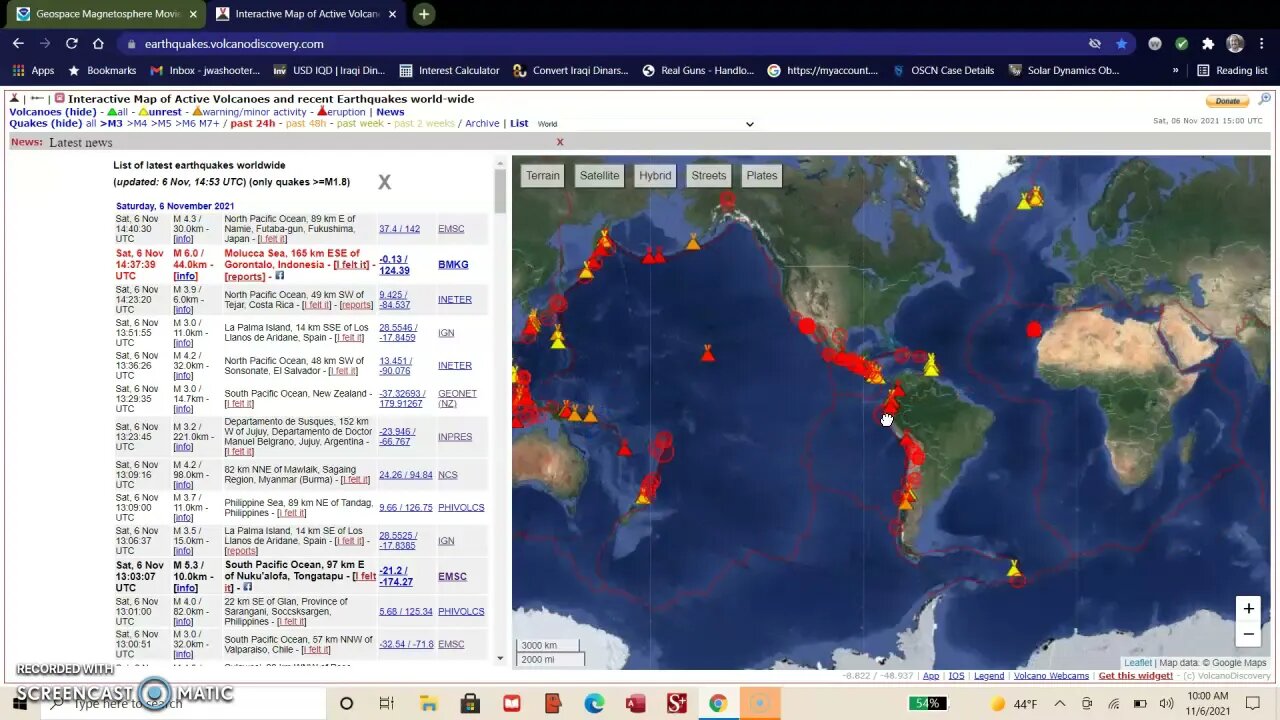
Task: Open the World region dropdown
Action: (645, 124)
